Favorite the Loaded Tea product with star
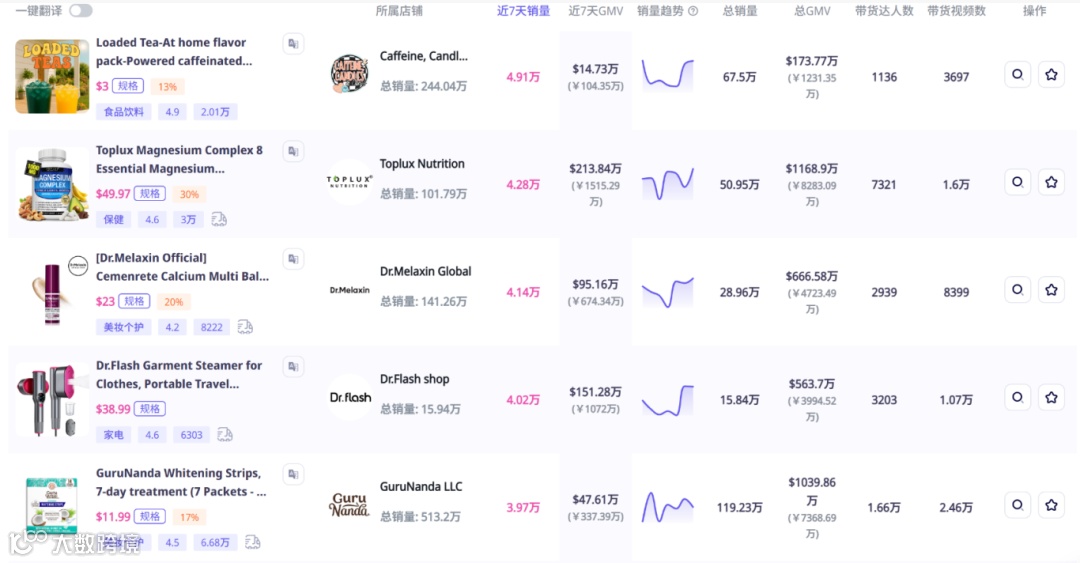 [x=1051, y=75]
